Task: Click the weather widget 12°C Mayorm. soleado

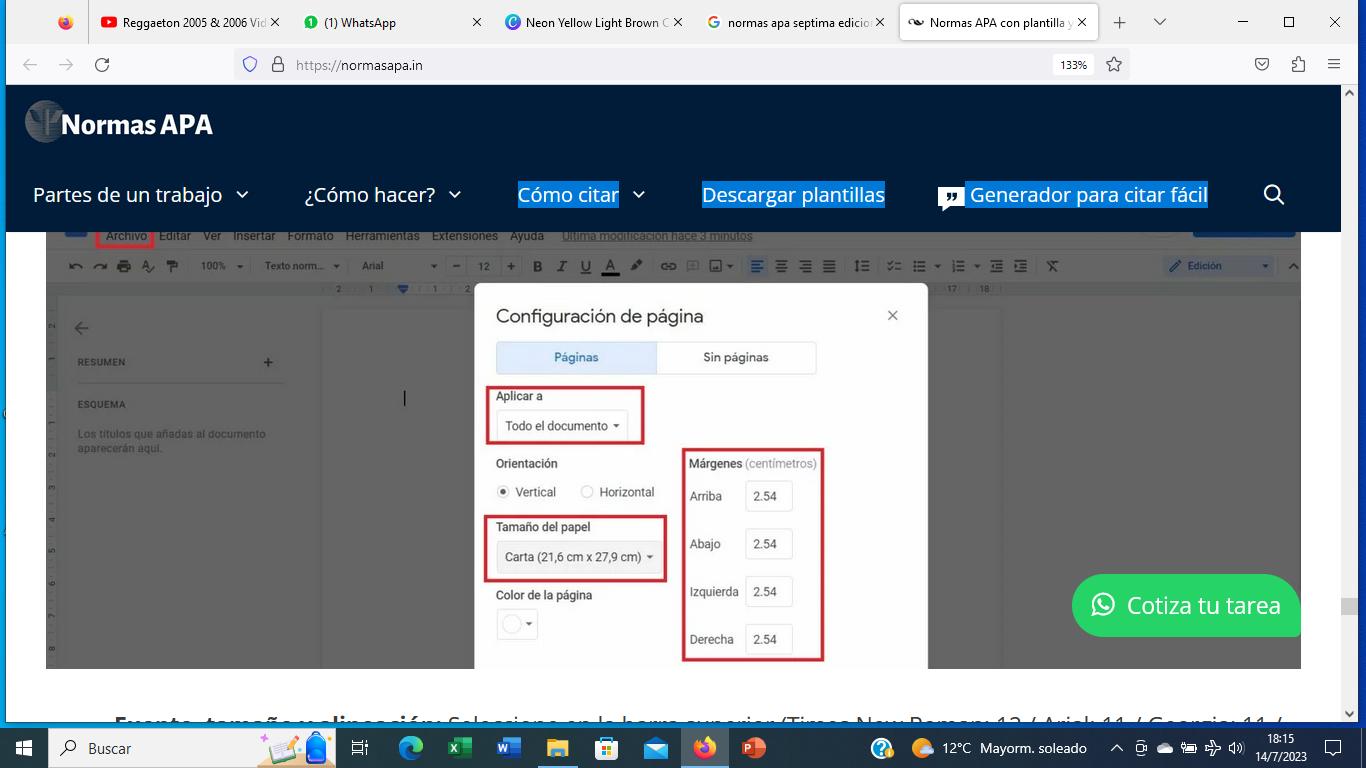Action: [998, 748]
